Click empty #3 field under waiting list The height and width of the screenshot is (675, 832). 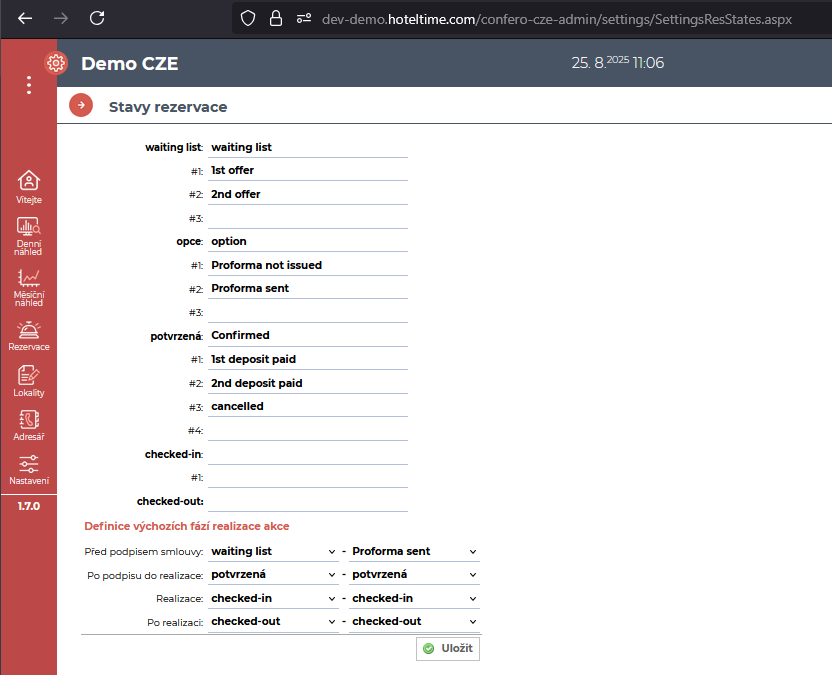[x=308, y=218]
